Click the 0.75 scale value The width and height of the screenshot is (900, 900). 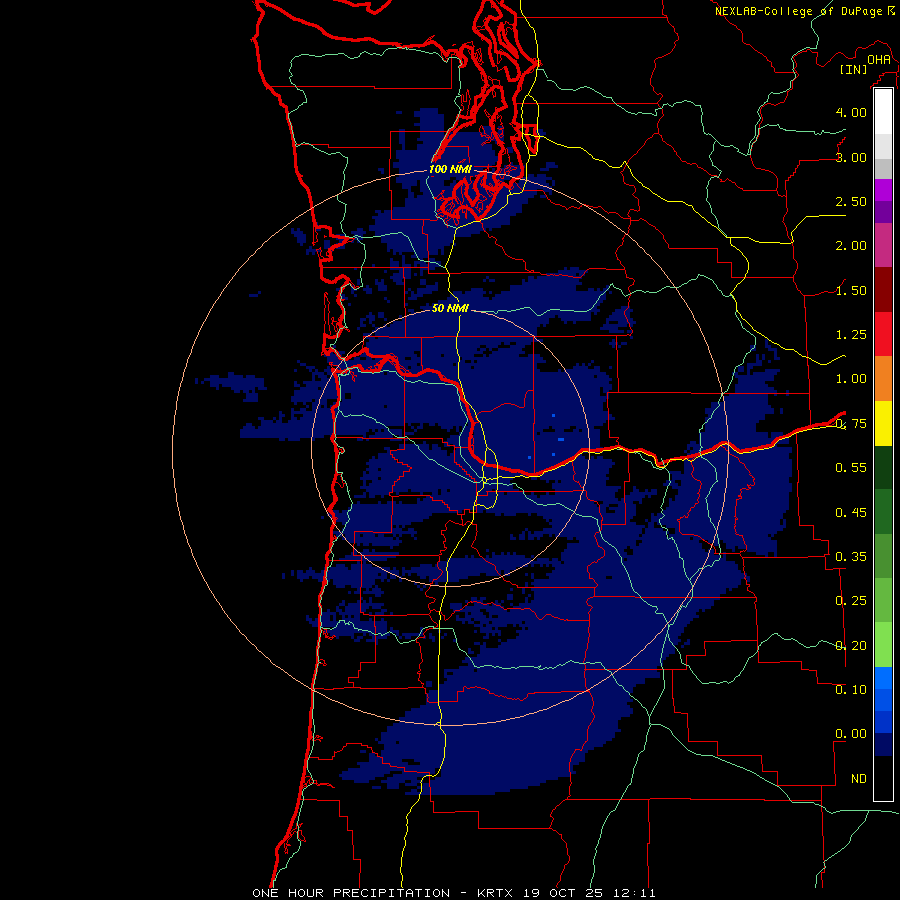pyautogui.click(x=851, y=424)
